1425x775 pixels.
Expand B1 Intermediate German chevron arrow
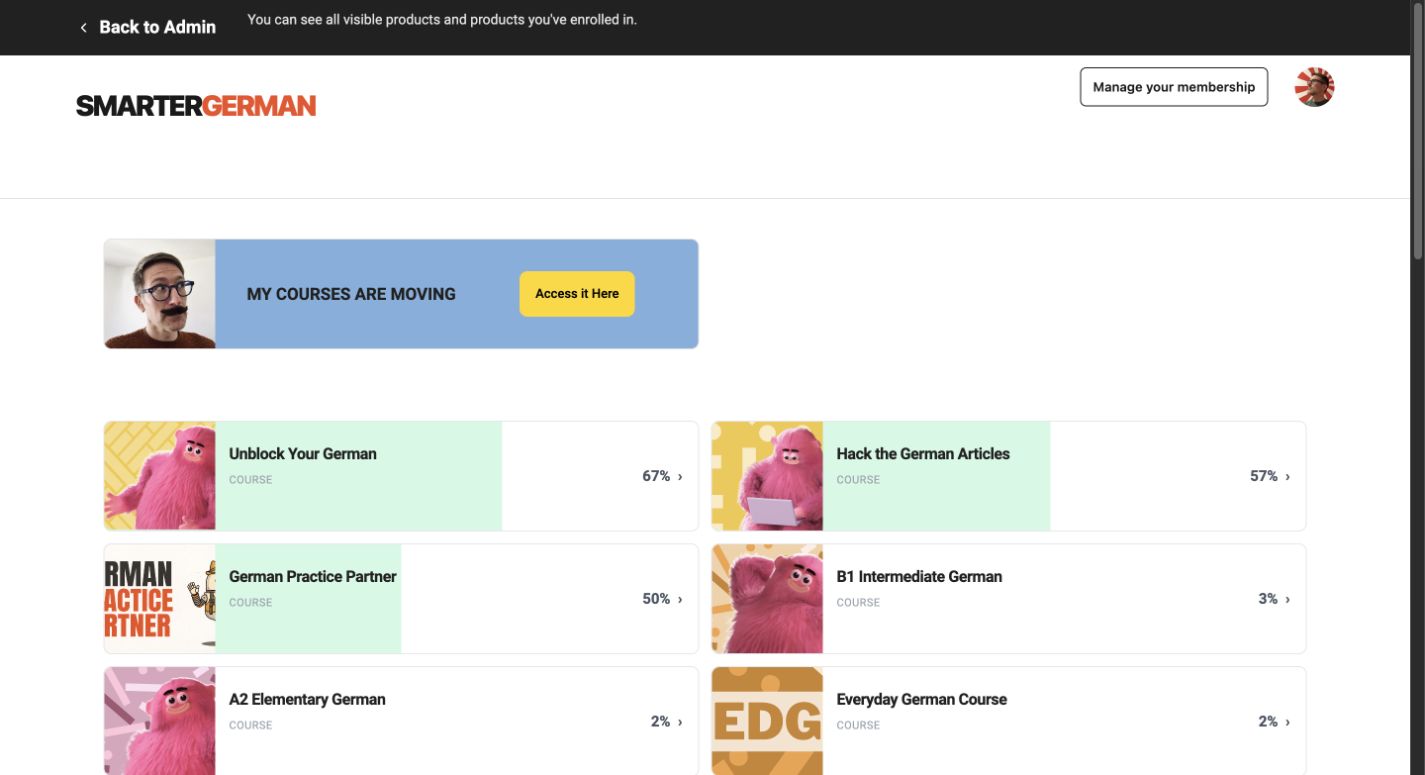coord(1288,600)
